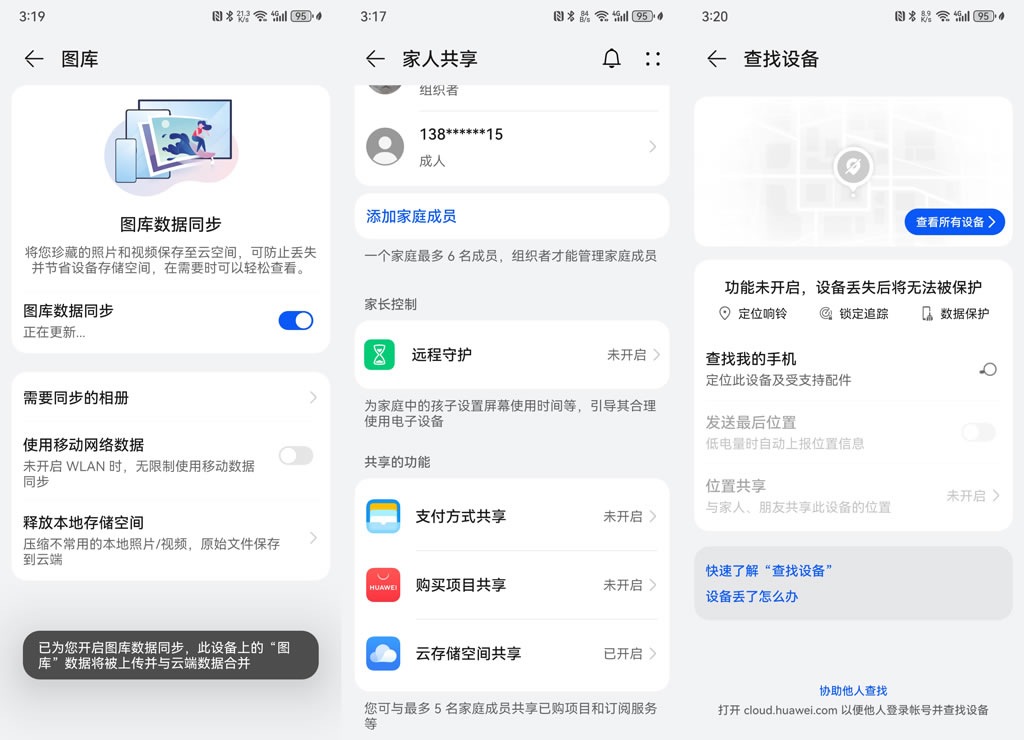Disable the 图库数据同步 switch

(x=295, y=320)
